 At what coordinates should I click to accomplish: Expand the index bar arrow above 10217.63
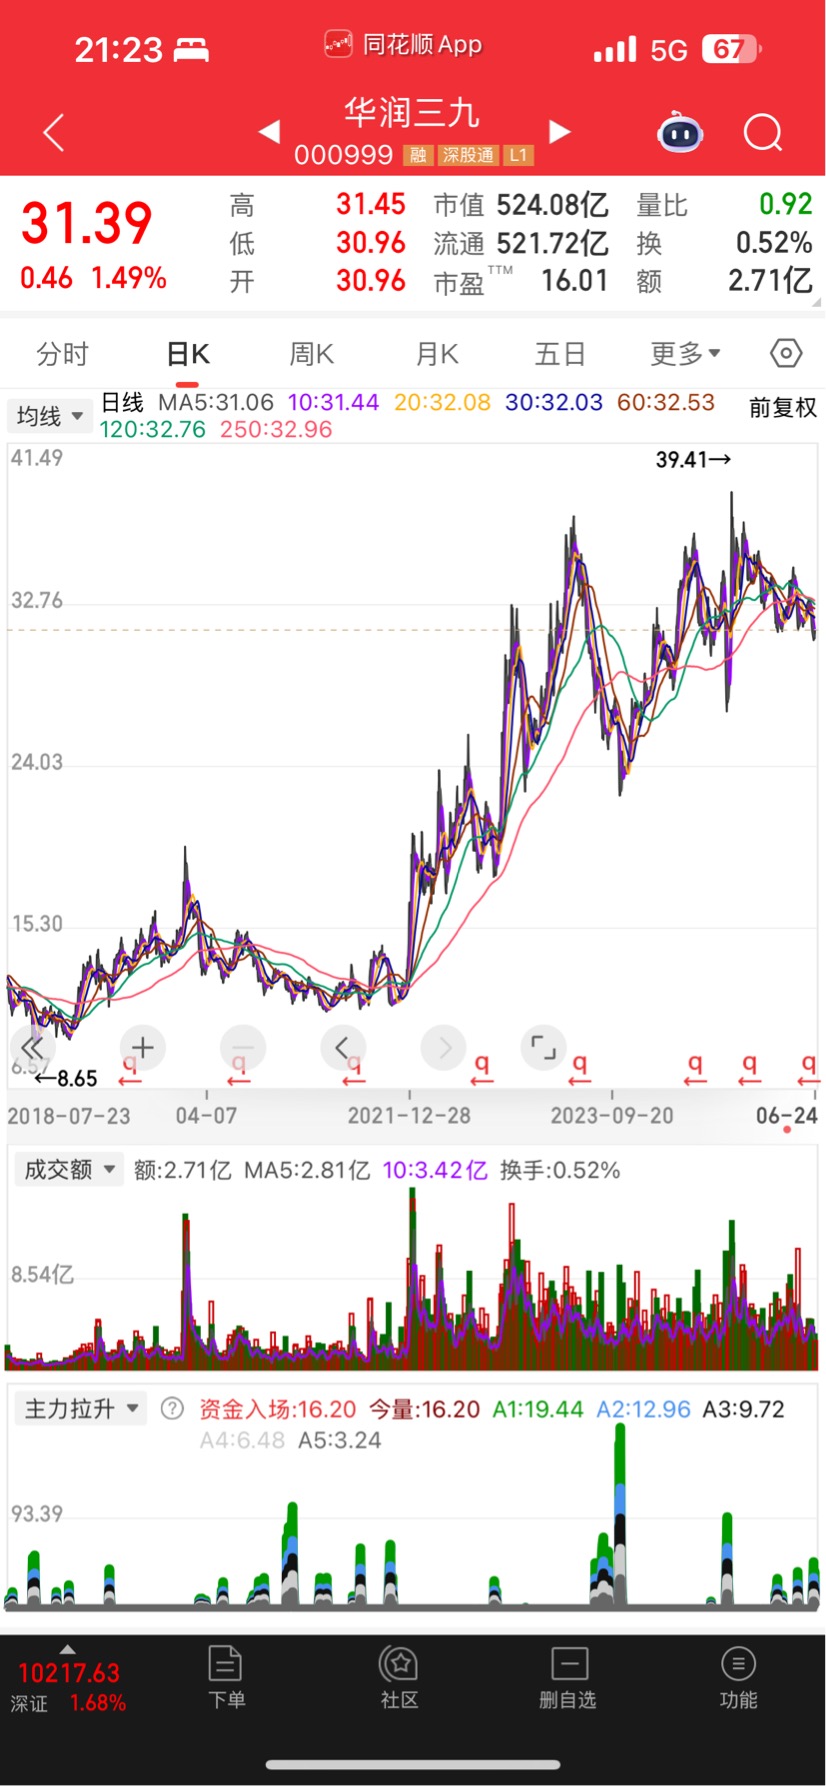(x=67, y=1649)
